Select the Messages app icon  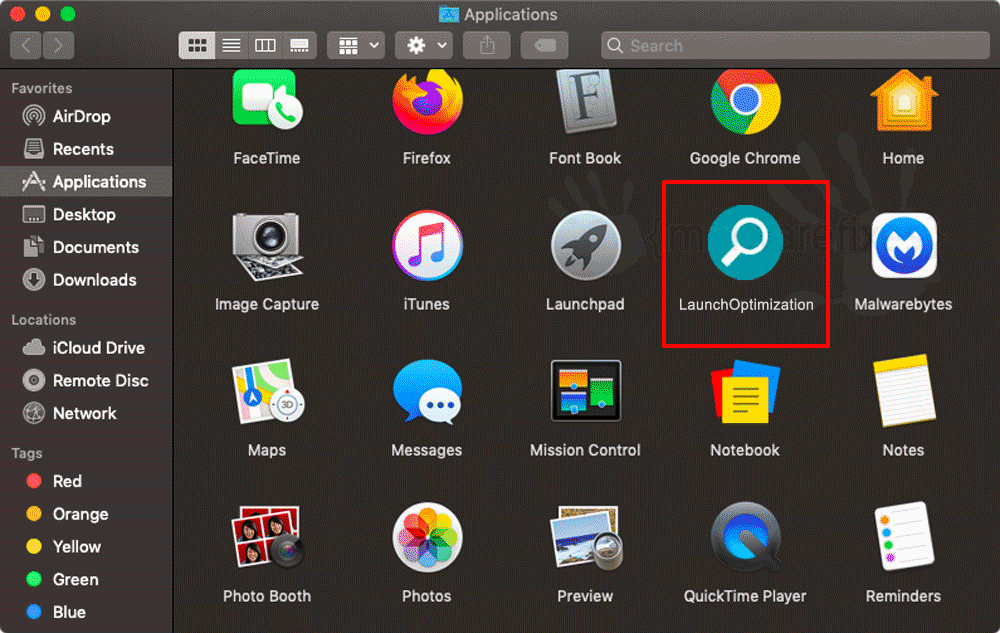[427, 391]
